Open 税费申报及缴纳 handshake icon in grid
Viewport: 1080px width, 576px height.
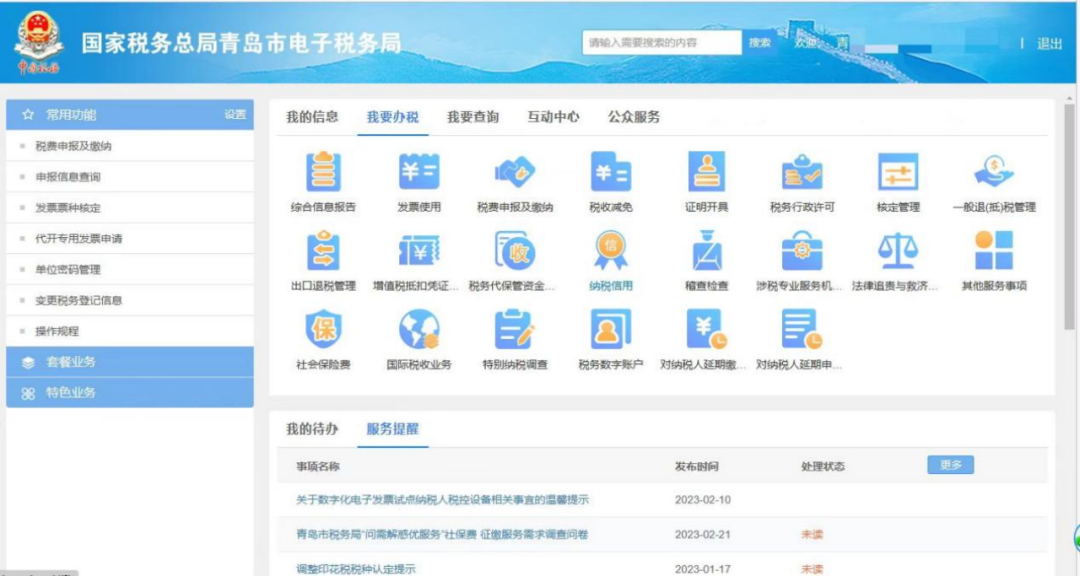coord(515,172)
